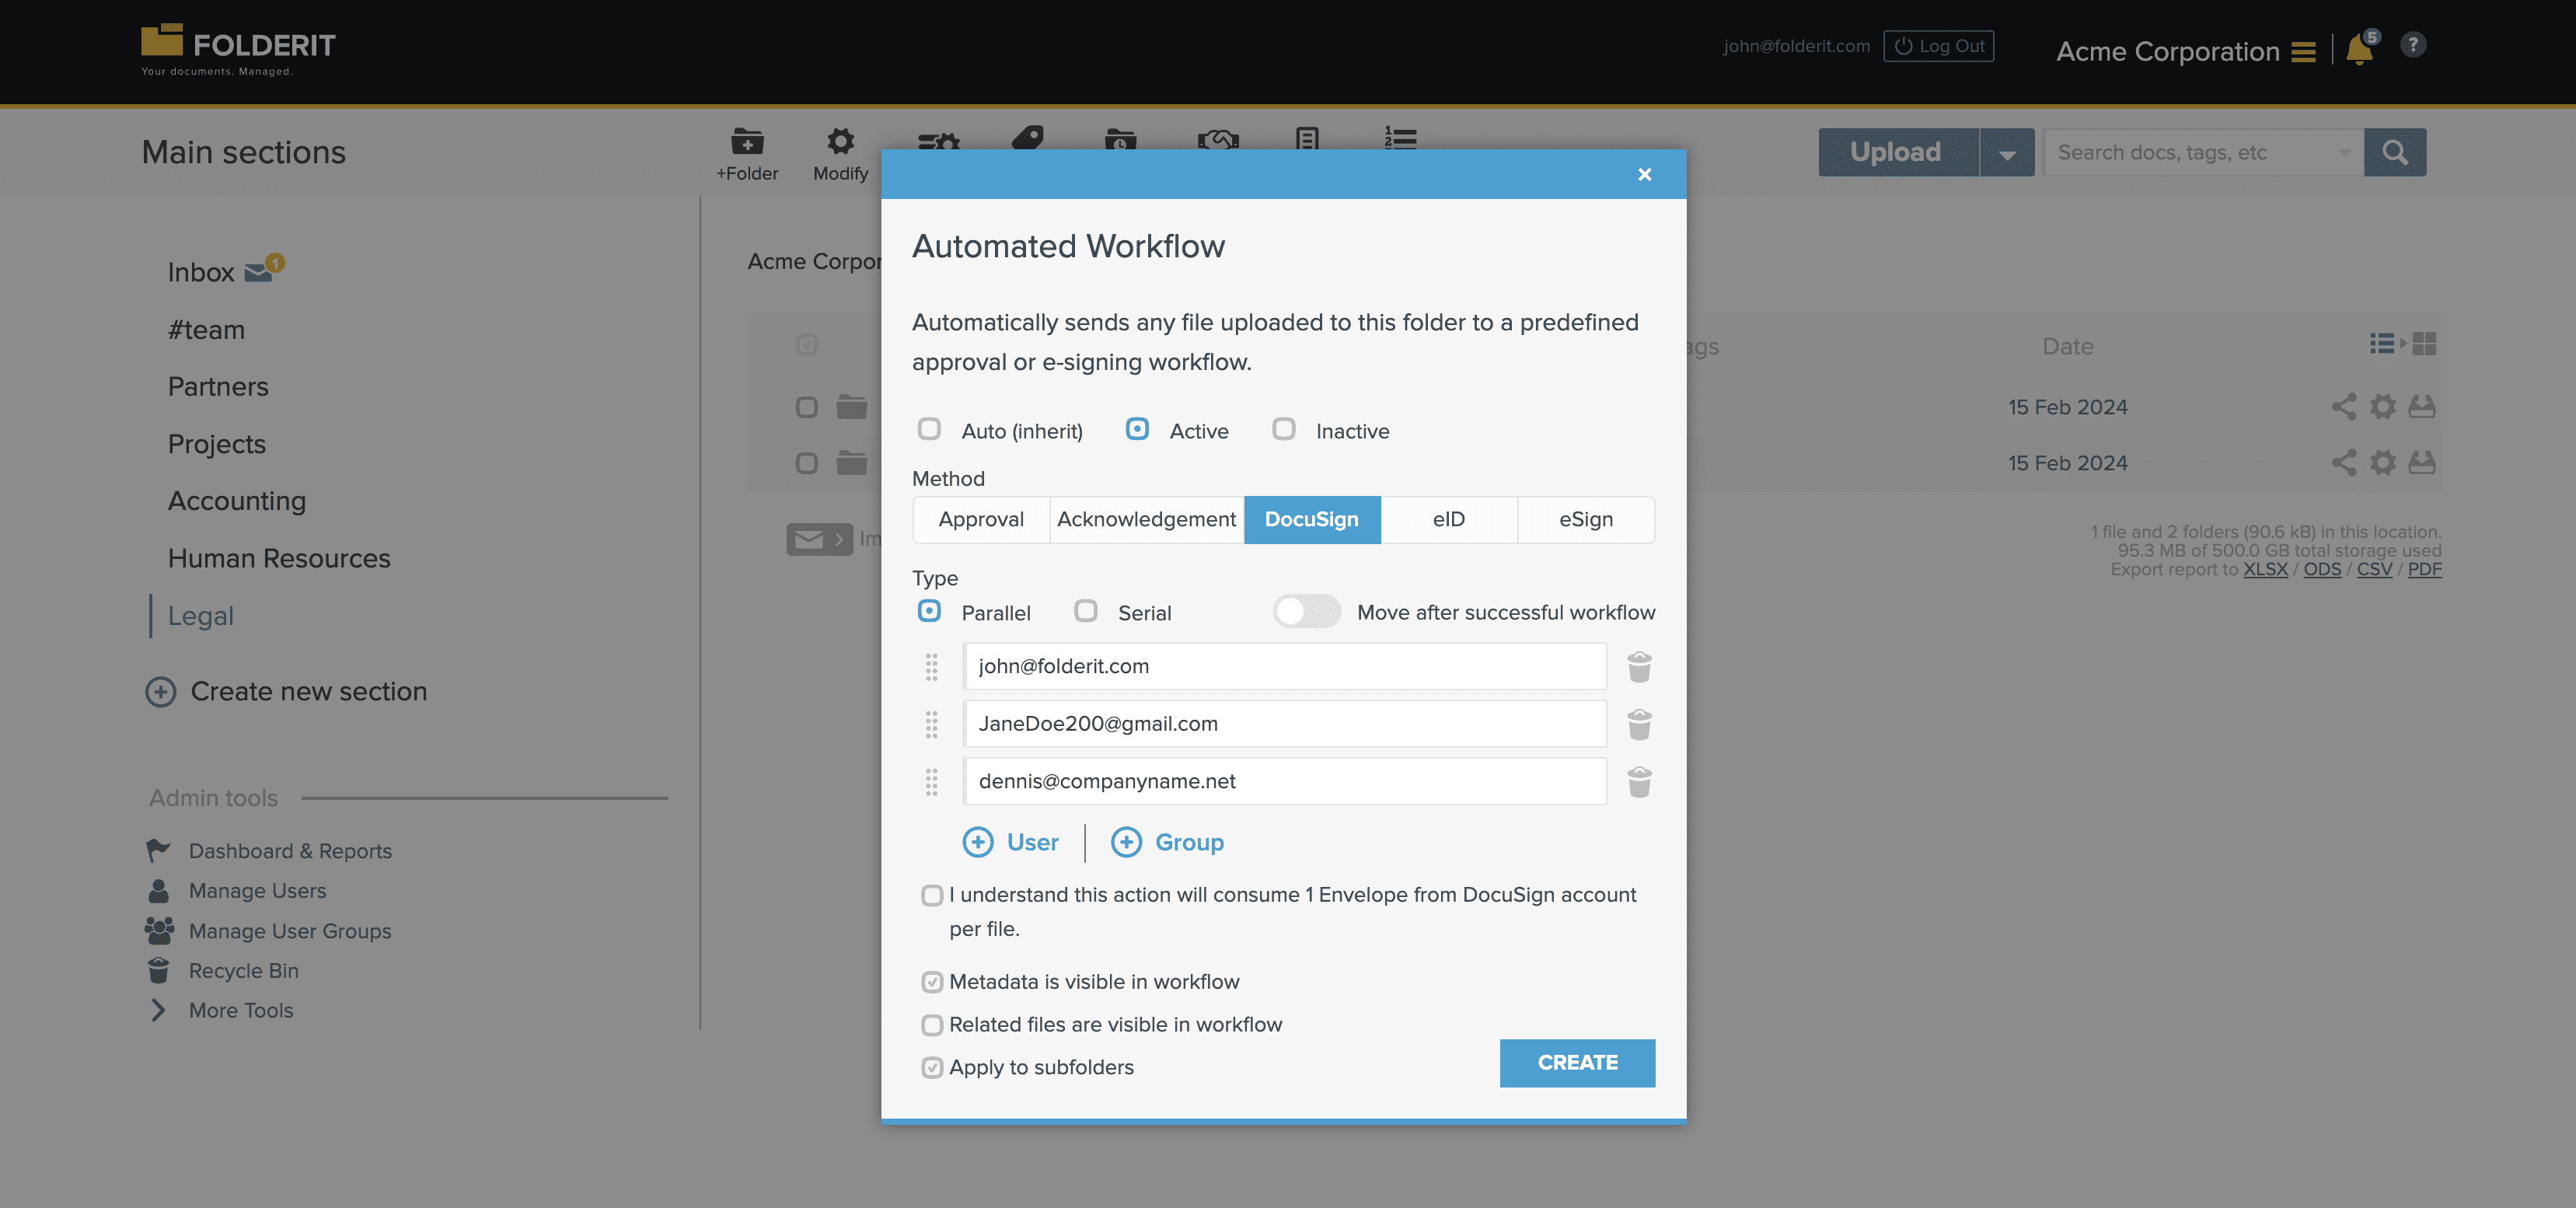Screen dimensions: 2576x1208
Task: Export report to CSV
Action: click(2374, 569)
